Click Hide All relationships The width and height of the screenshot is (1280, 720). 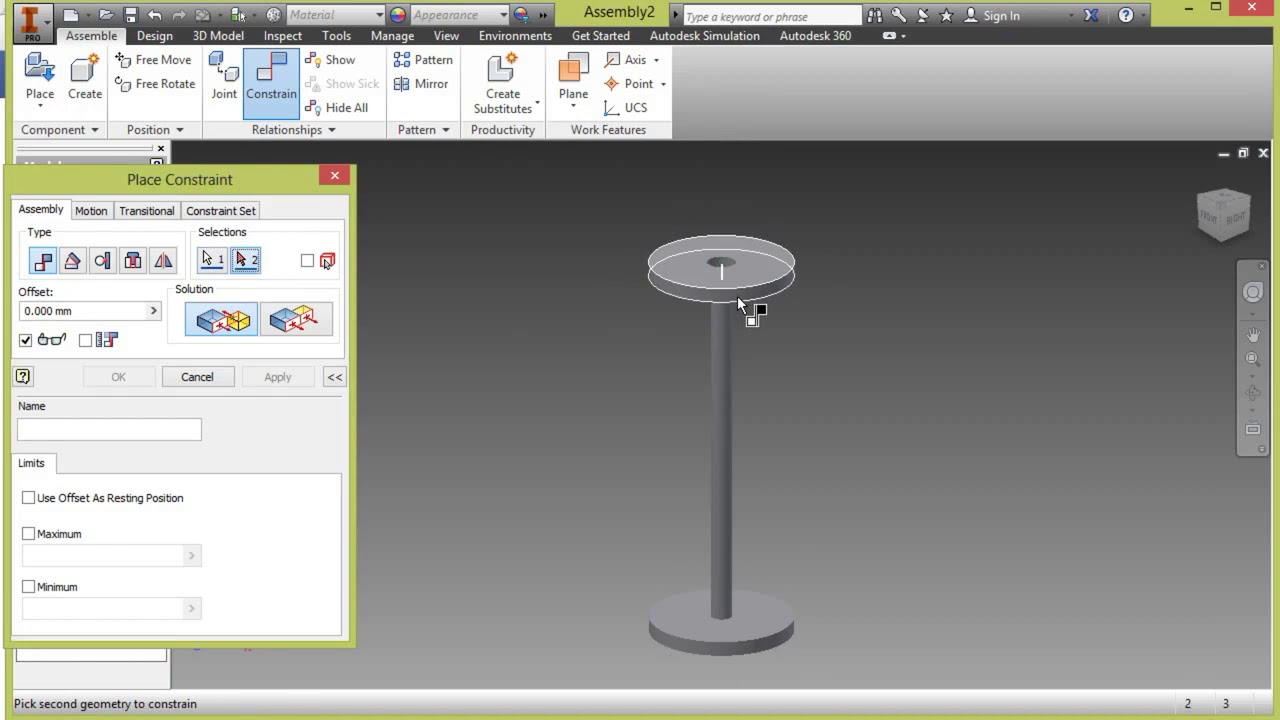pyautogui.click(x=337, y=108)
